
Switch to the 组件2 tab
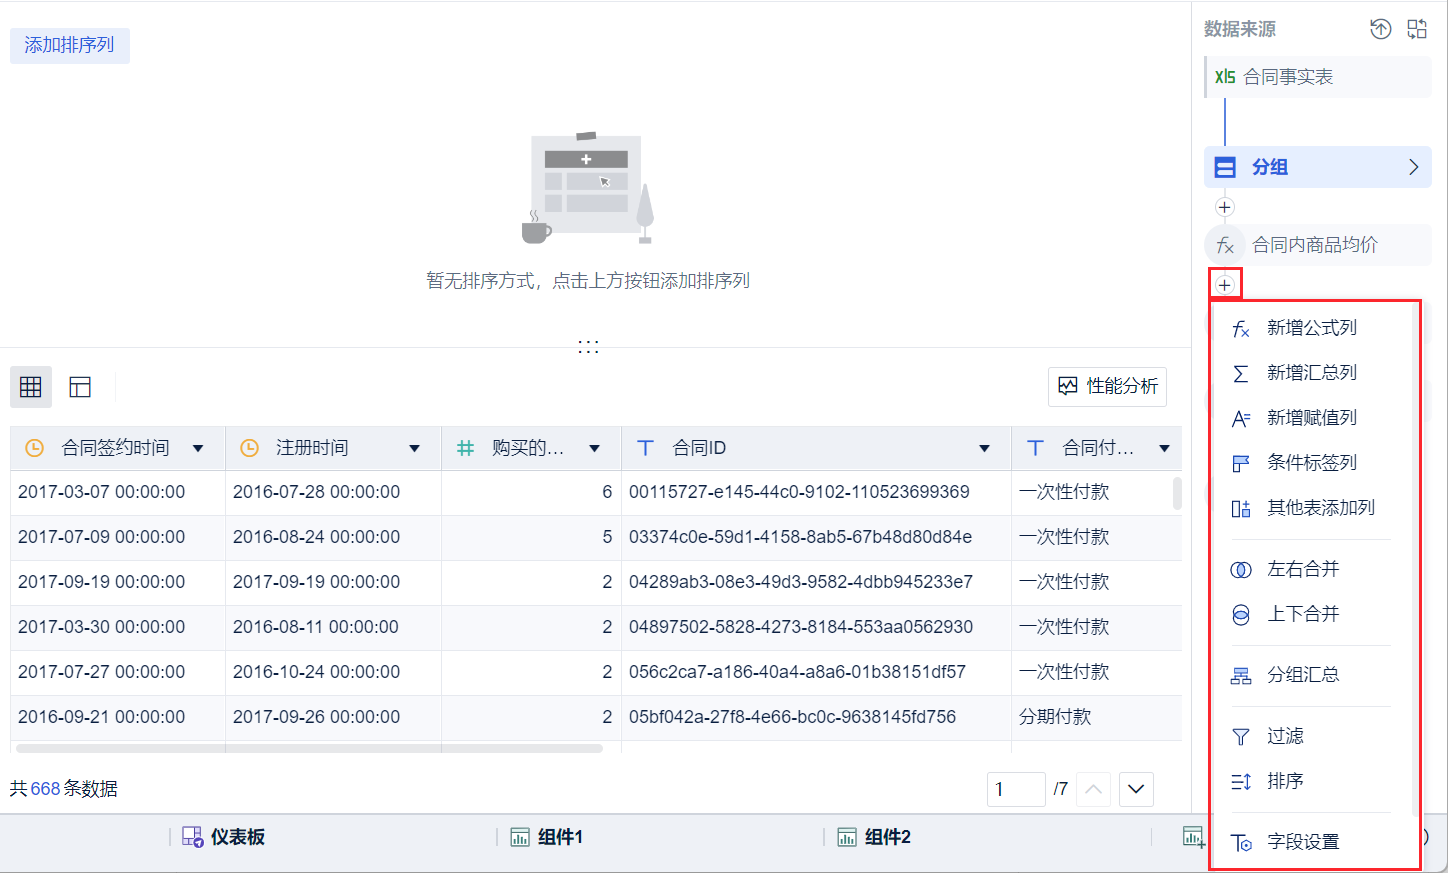click(x=875, y=837)
